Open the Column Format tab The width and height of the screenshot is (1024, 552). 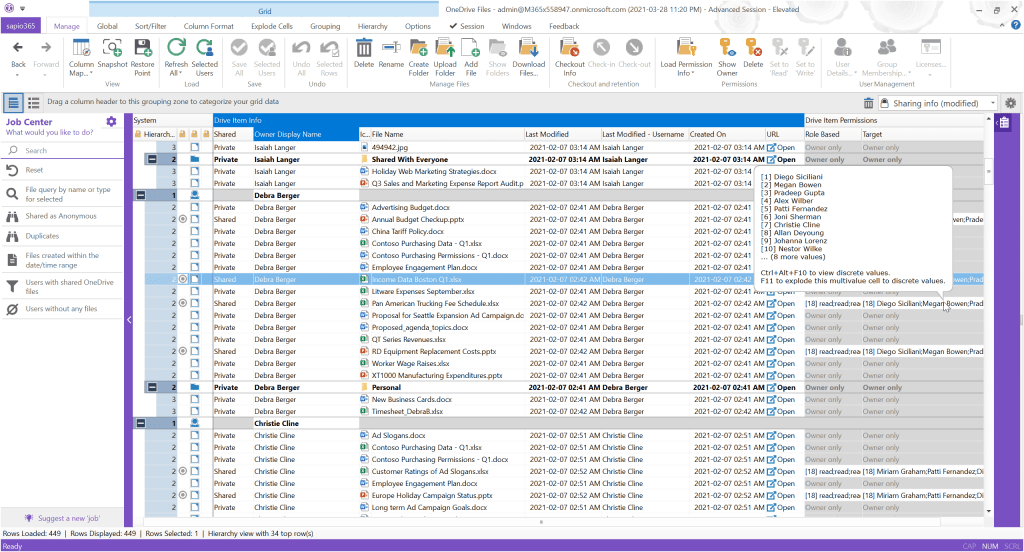[x=208, y=26]
